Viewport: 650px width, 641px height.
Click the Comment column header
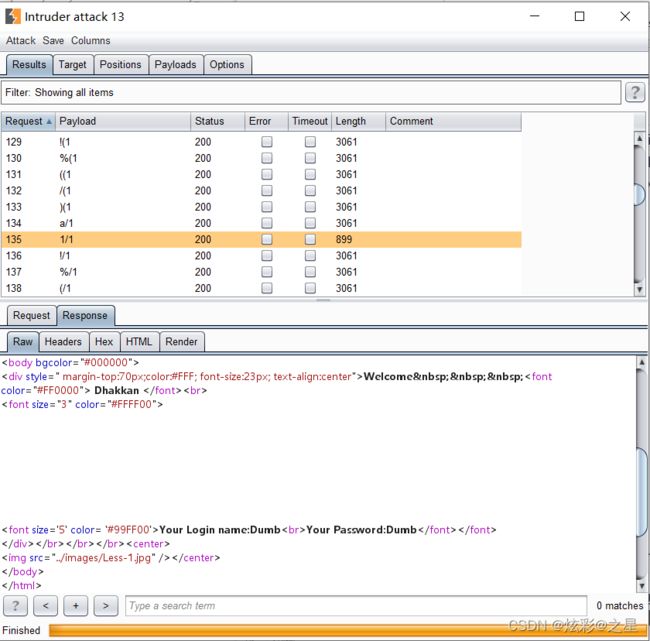pos(453,121)
